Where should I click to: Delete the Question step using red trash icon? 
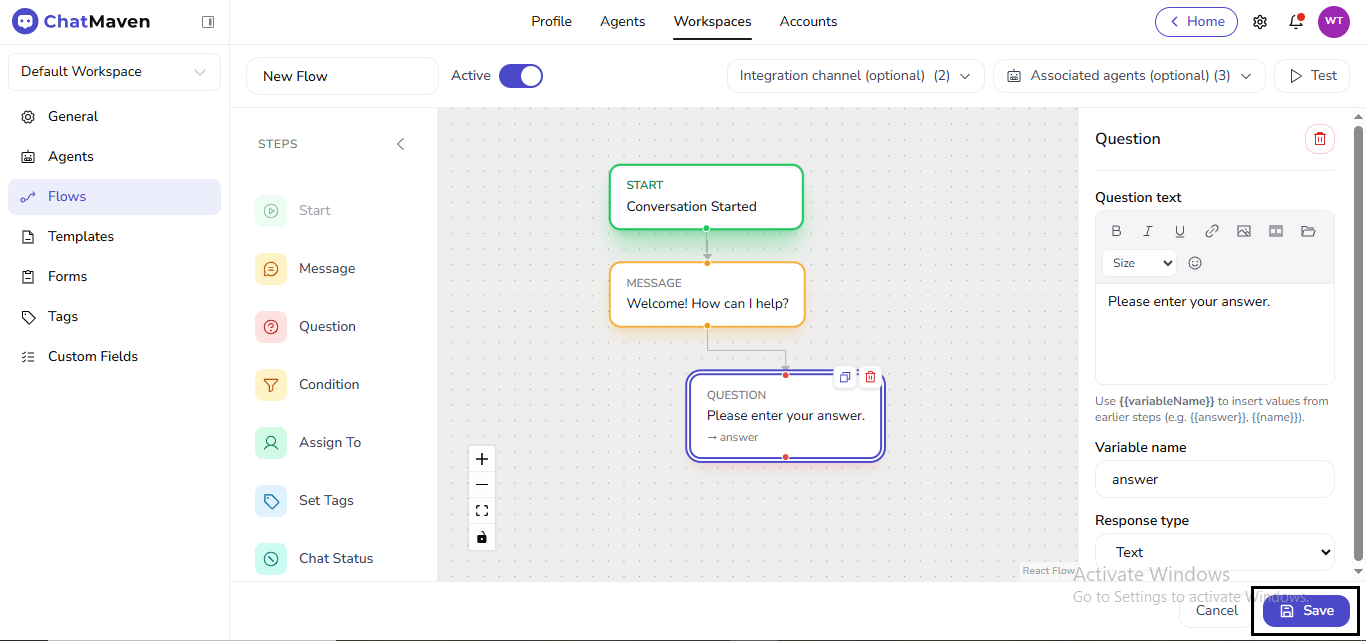point(1319,139)
